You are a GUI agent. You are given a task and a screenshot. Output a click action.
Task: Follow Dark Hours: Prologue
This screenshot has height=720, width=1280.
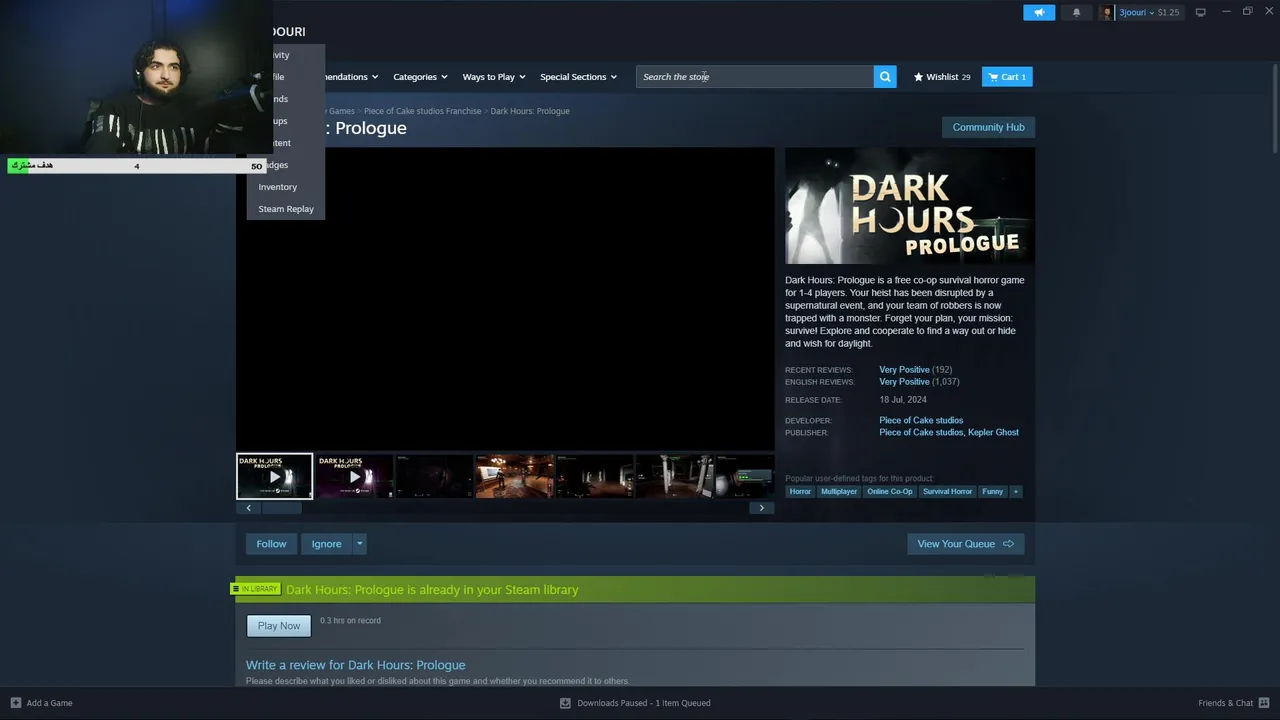[x=271, y=544]
